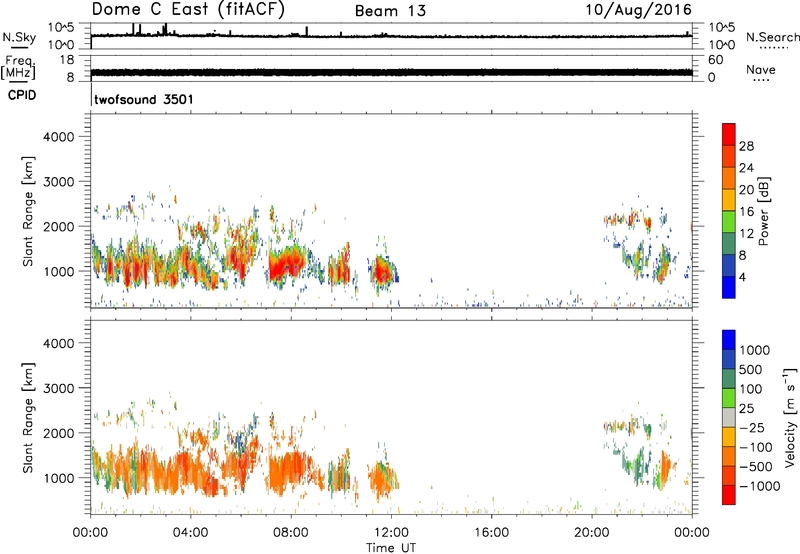The width and height of the screenshot is (800, 554).
Task: Click the yellow velocity segment between -25 and -100
Action: pos(729,437)
